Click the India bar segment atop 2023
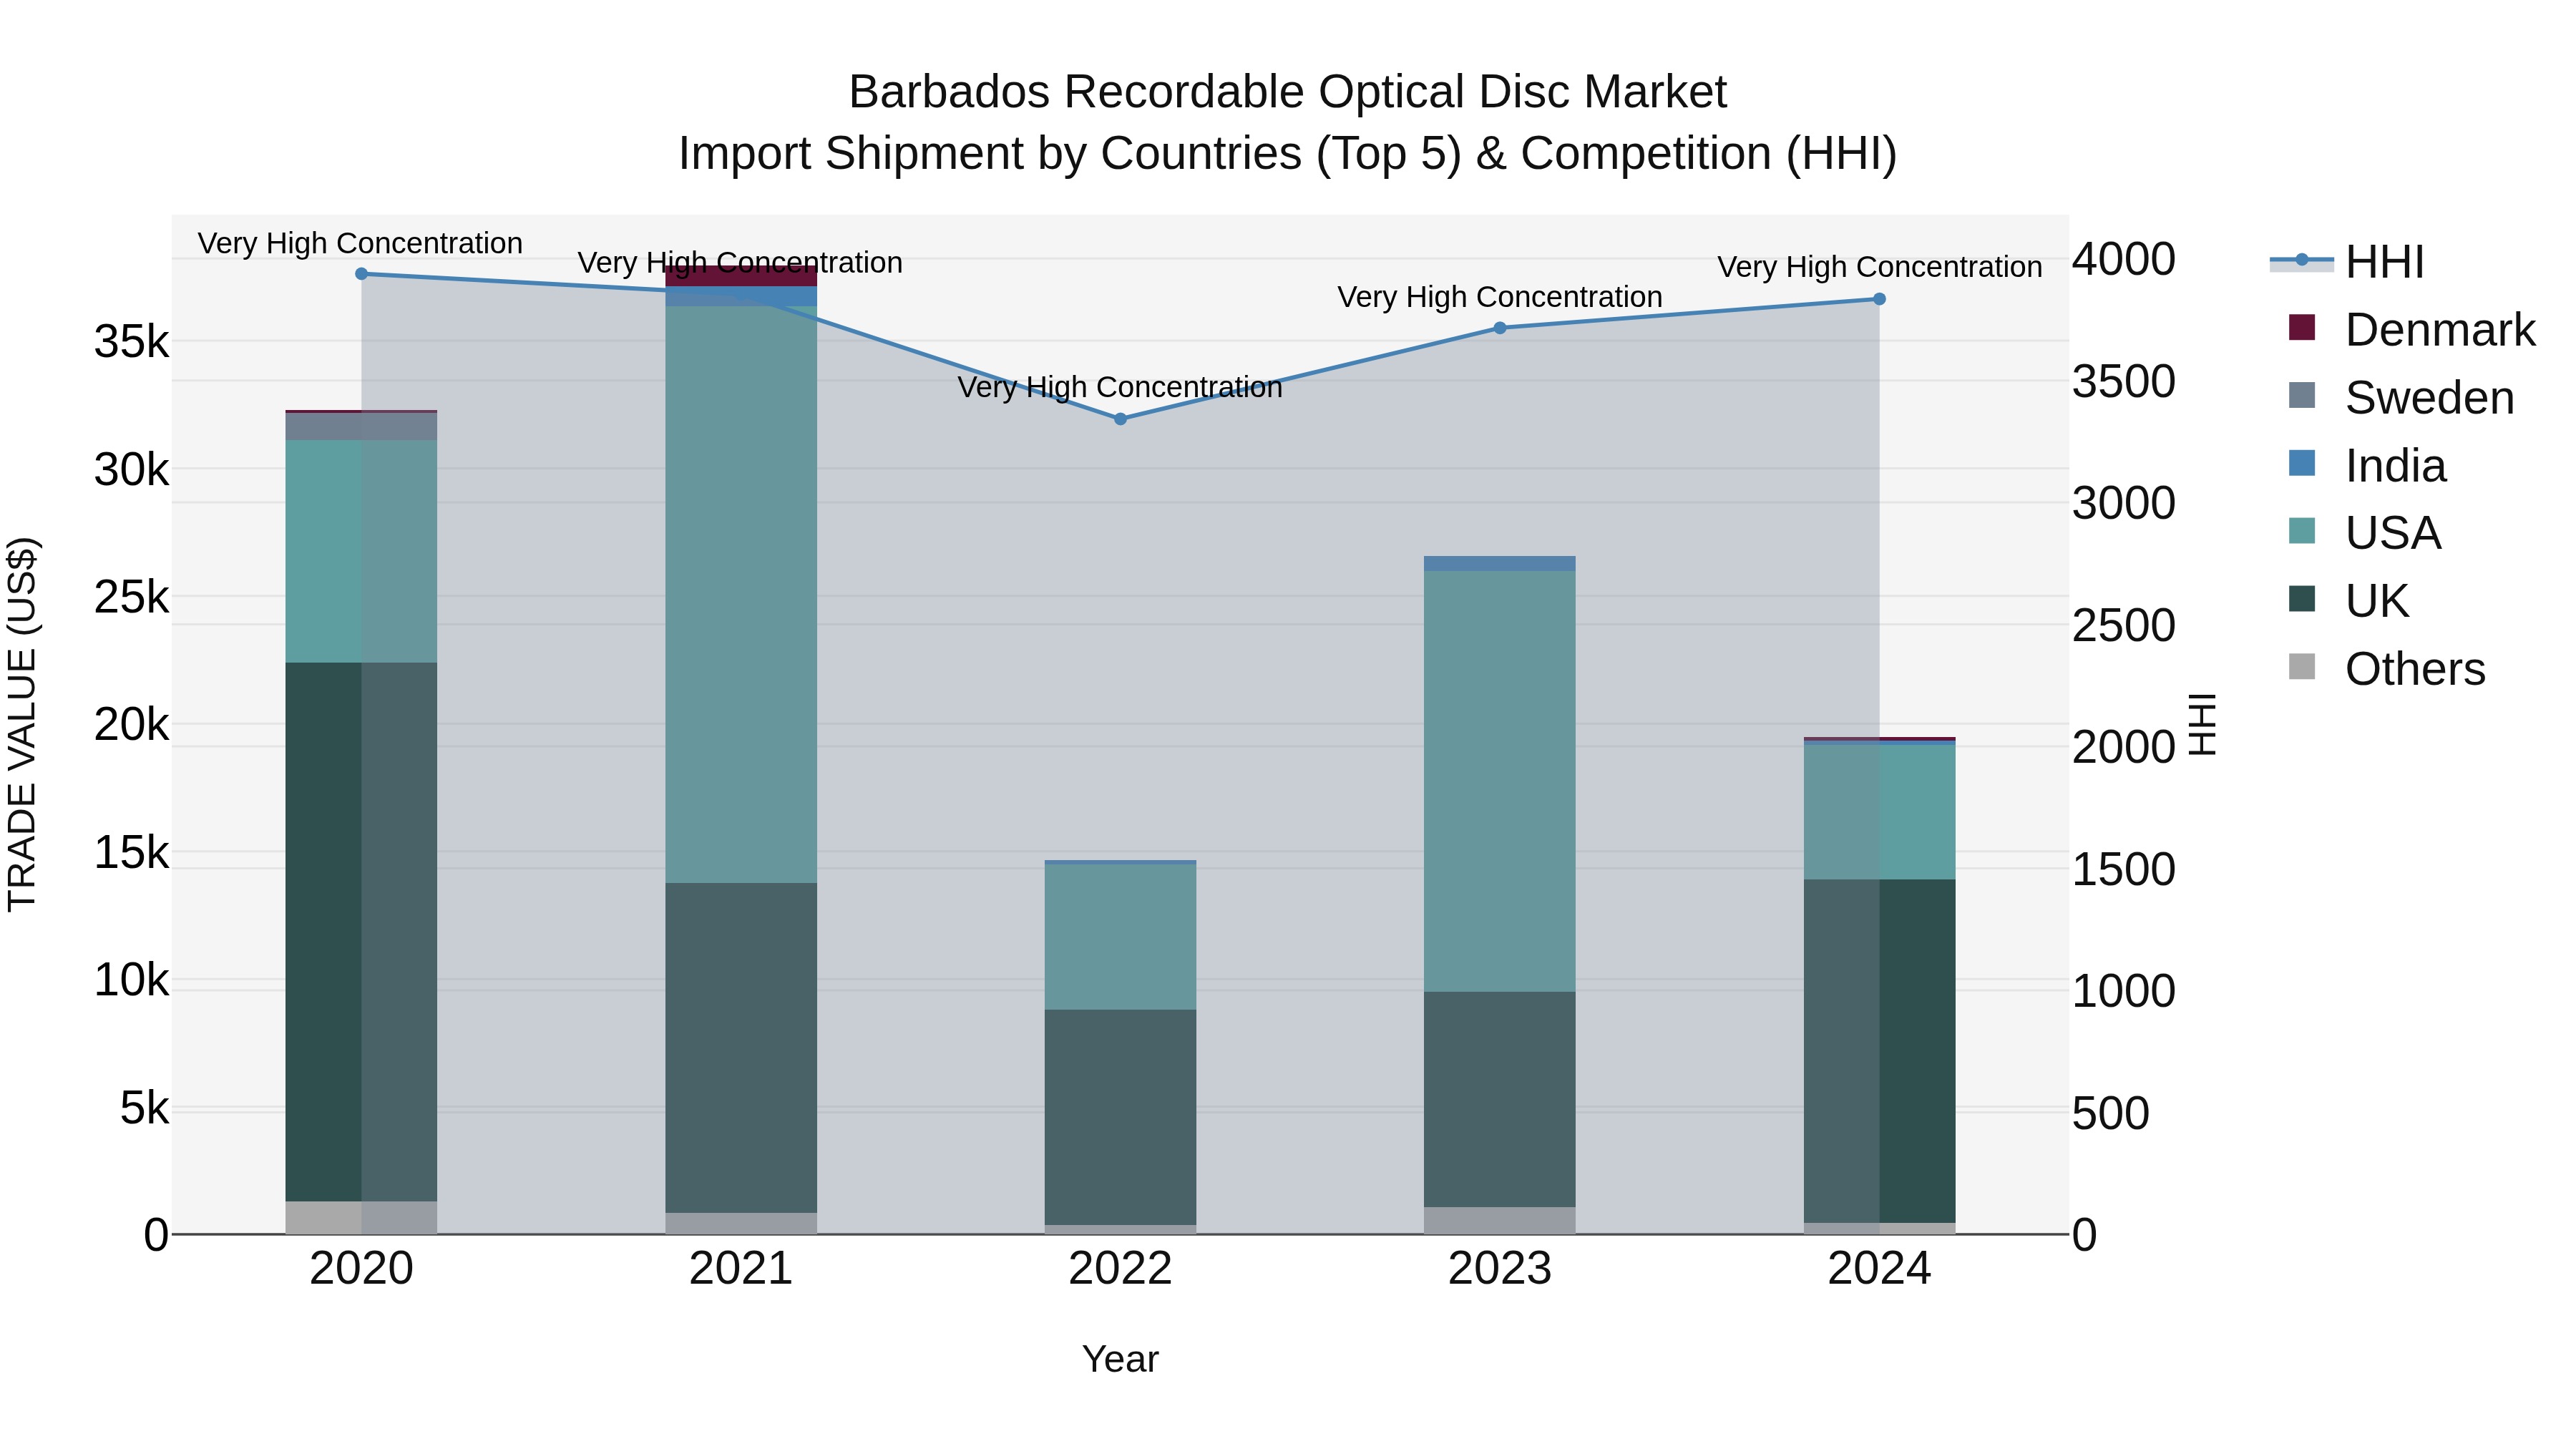This screenshot has width=2576, height=1449. pos(1500,564)
